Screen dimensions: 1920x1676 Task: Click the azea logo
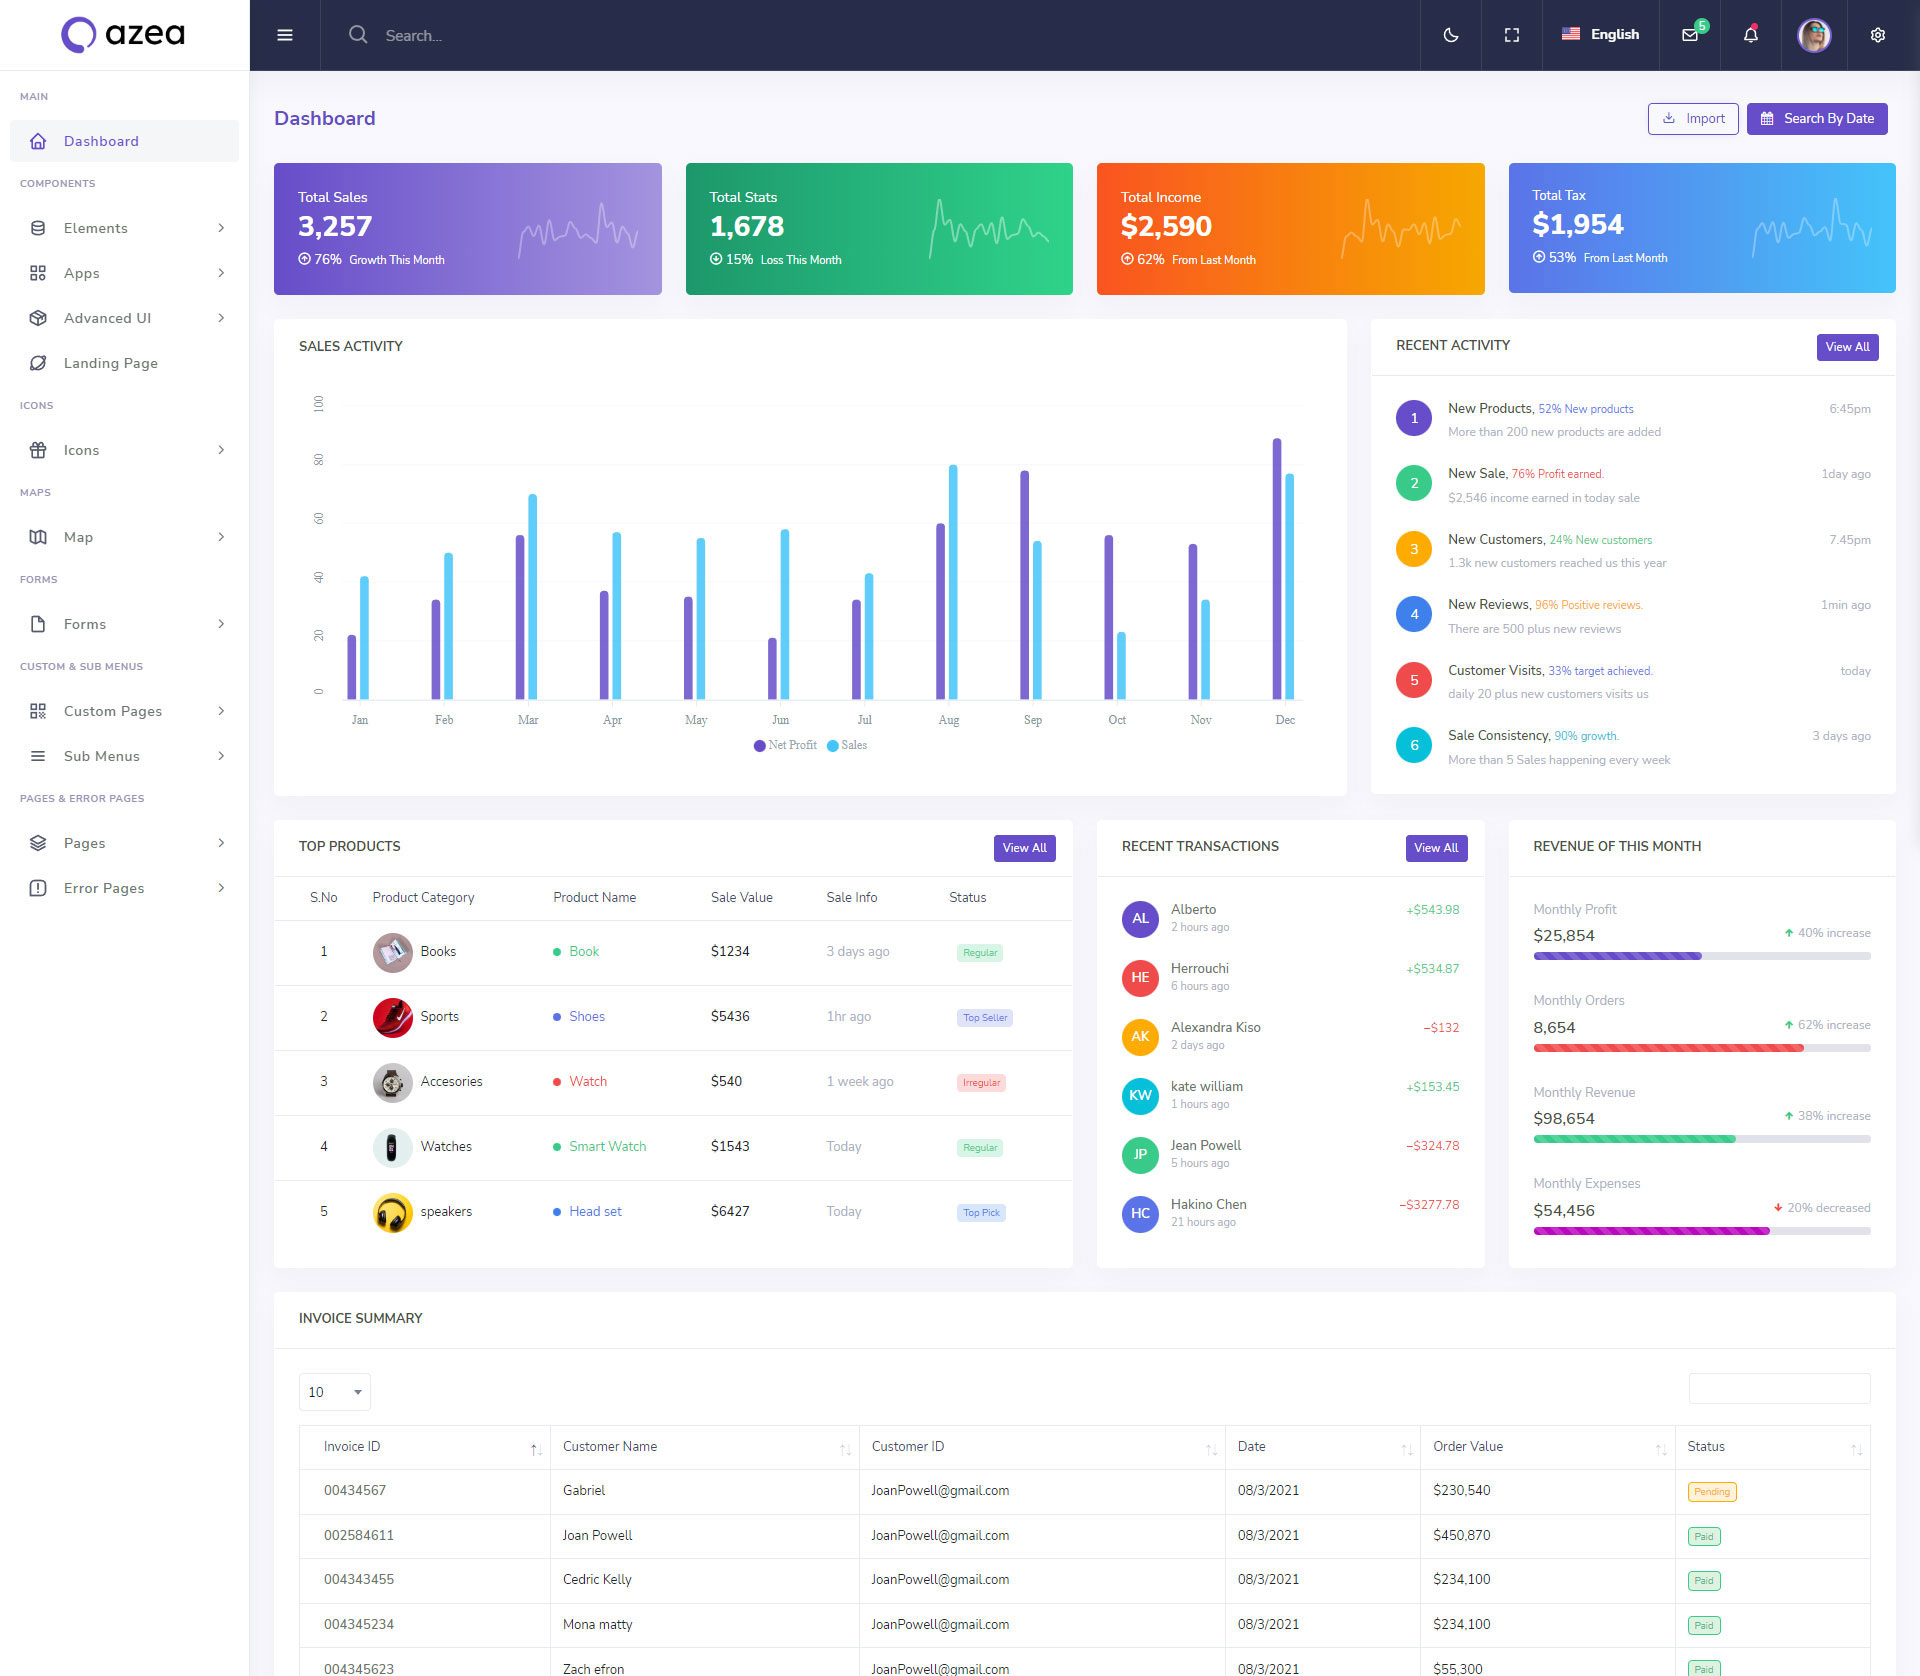coord(124,34)
